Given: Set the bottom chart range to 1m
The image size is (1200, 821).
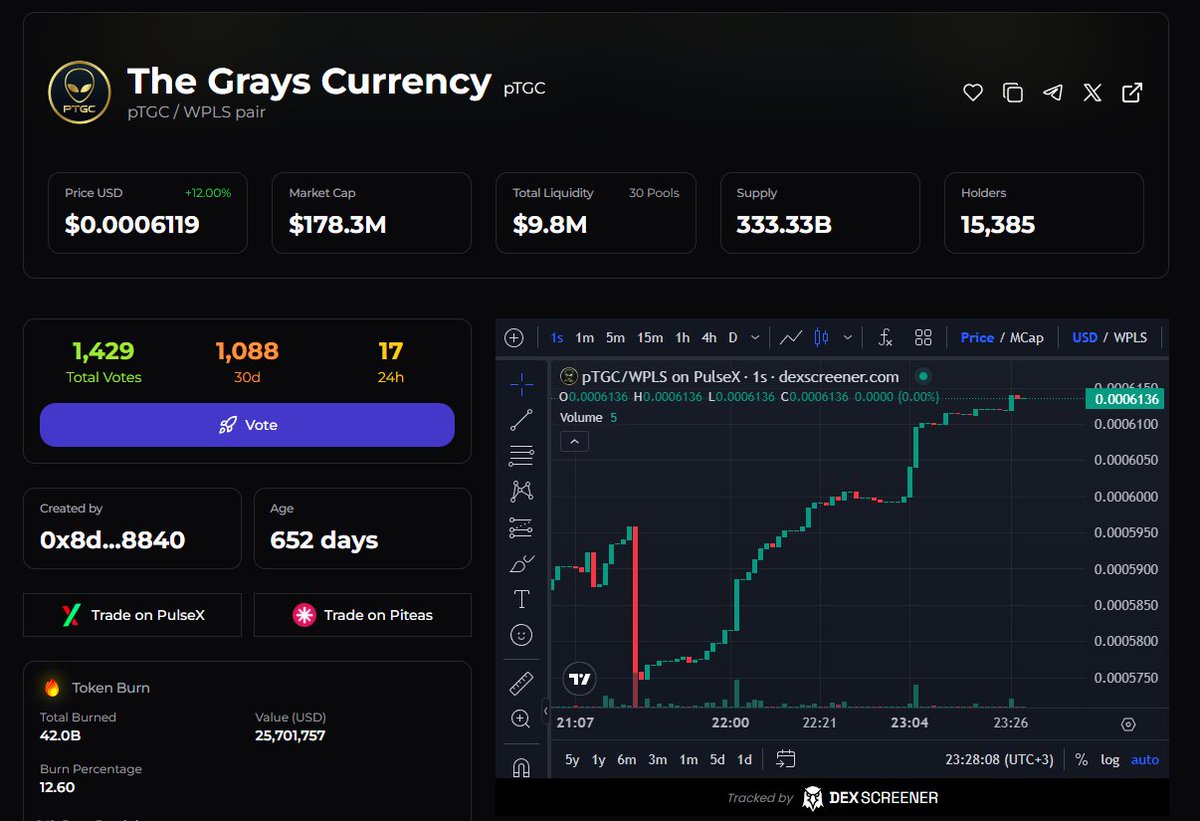Looking at the screenshot, I should [x=688, y=760].
